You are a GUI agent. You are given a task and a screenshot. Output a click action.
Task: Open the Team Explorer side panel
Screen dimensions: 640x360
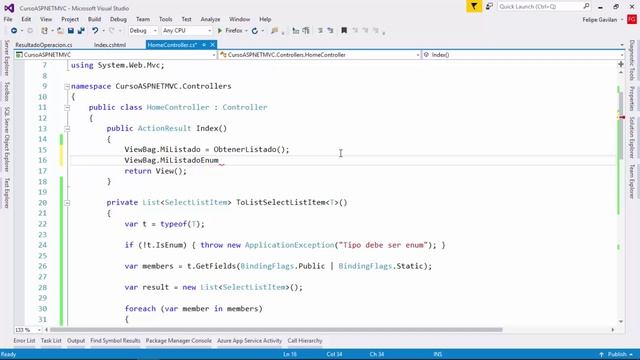(x=632, y=182)
